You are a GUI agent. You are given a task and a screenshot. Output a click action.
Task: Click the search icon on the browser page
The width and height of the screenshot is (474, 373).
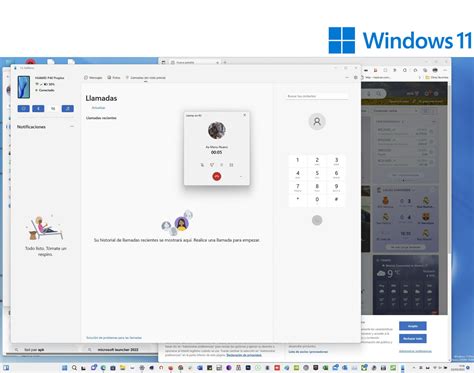pyautogui.click(x=379, y=94)
